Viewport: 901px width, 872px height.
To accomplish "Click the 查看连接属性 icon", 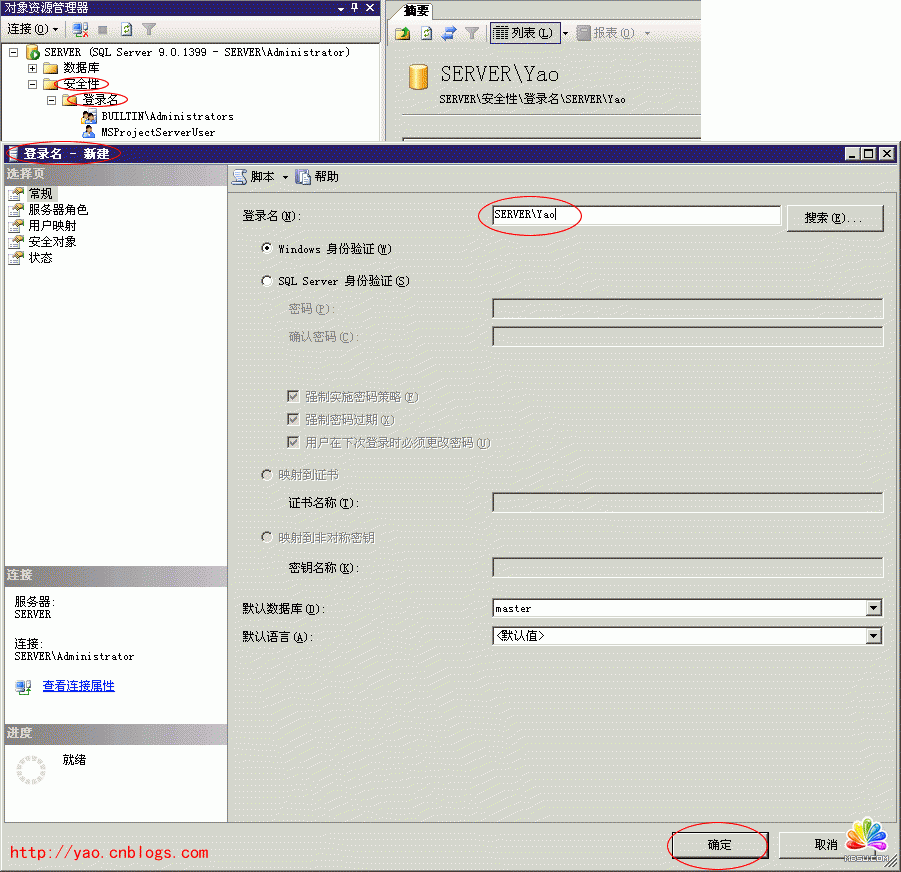I will point(24,687).
